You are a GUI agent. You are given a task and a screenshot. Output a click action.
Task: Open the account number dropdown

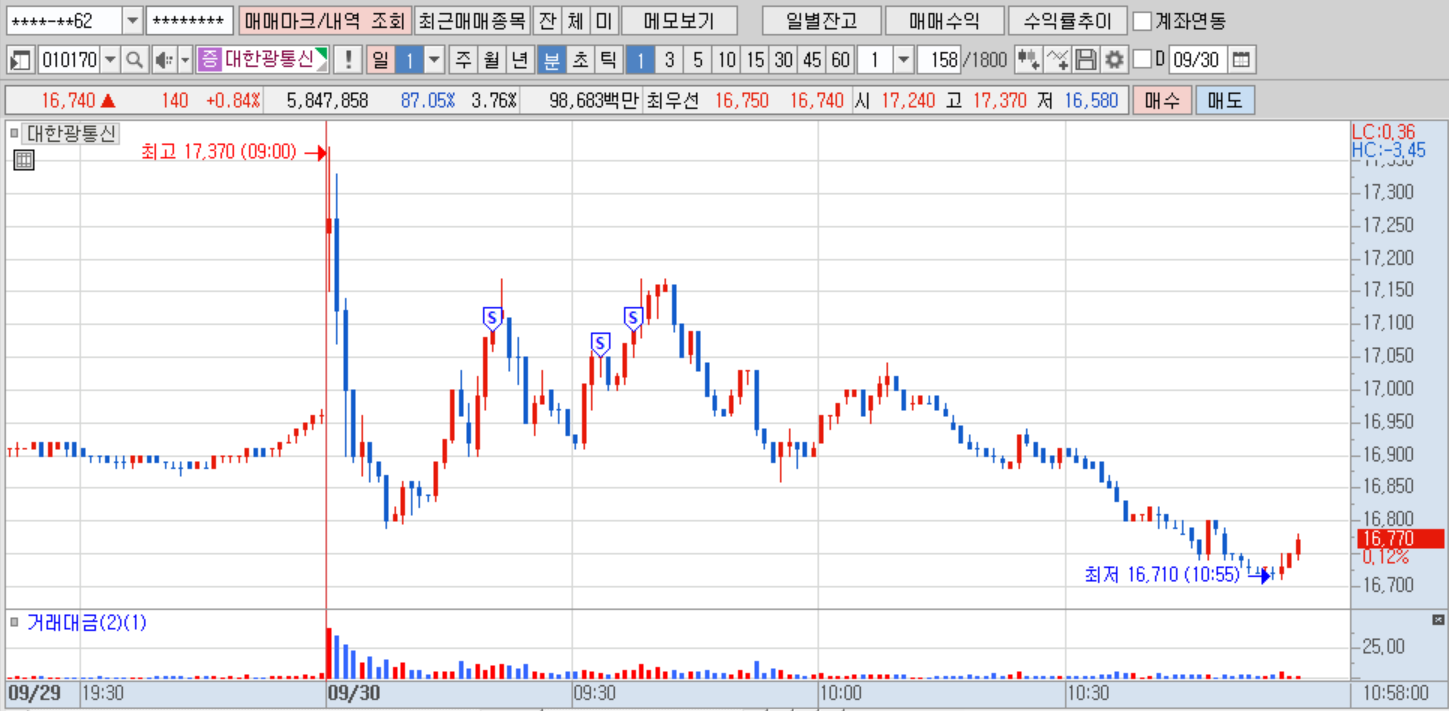pyautogui.click(x=133, y=21)
